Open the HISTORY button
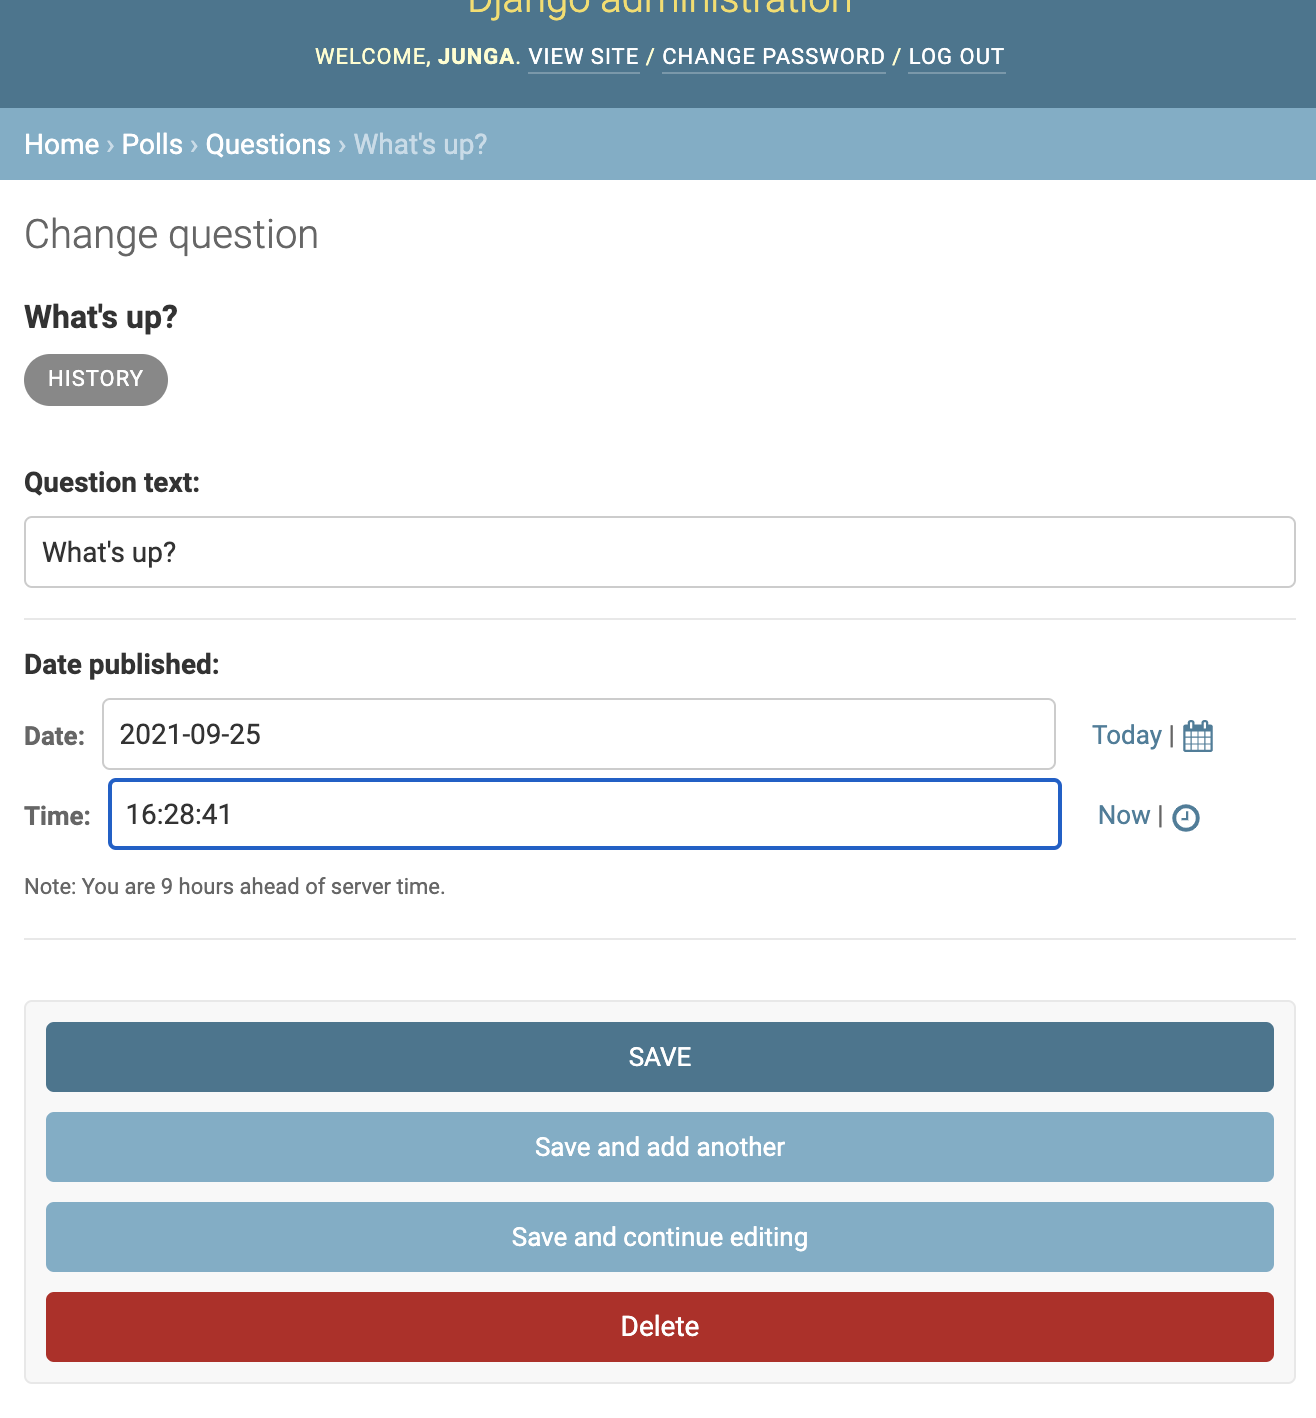Viewport: 1316px width, 1418px height. tap(96, 379)
